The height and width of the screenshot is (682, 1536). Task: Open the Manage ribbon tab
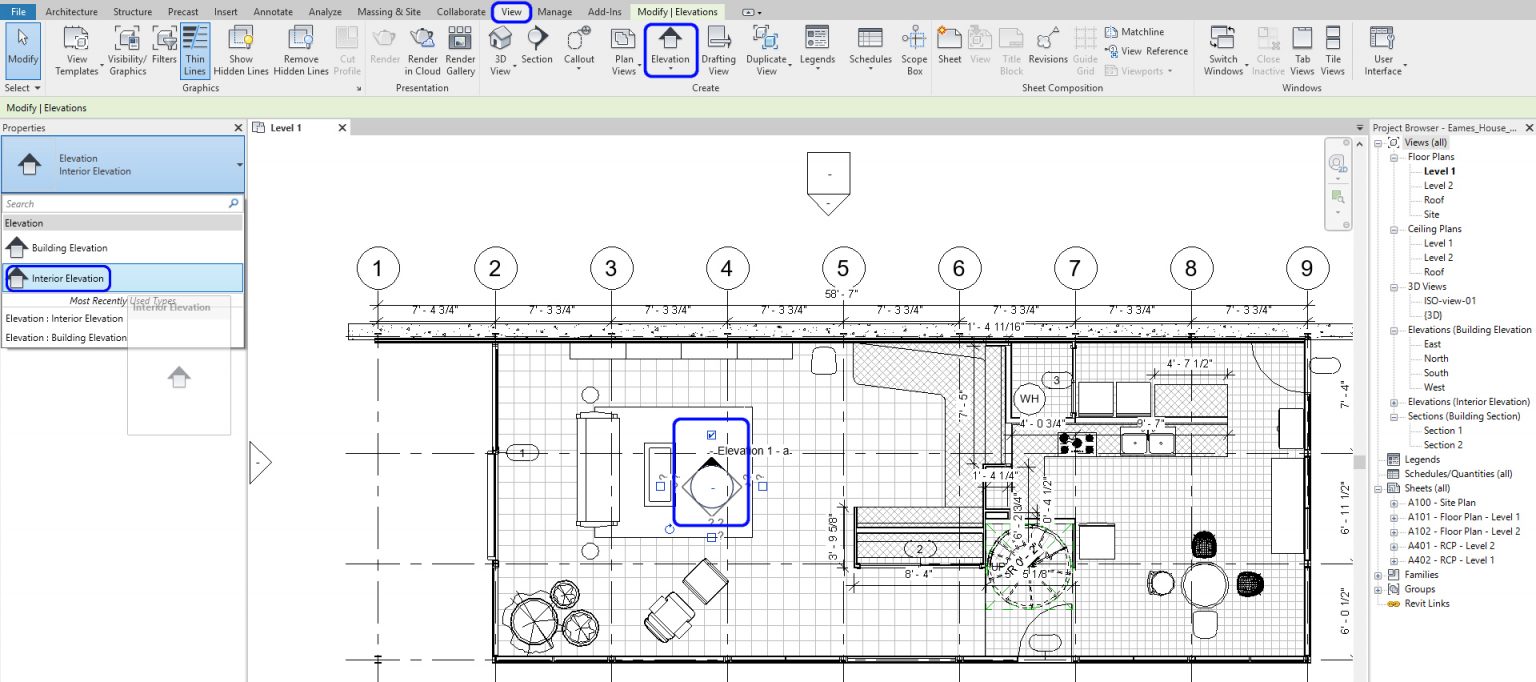pyautogui.click(x=554, y=12)
